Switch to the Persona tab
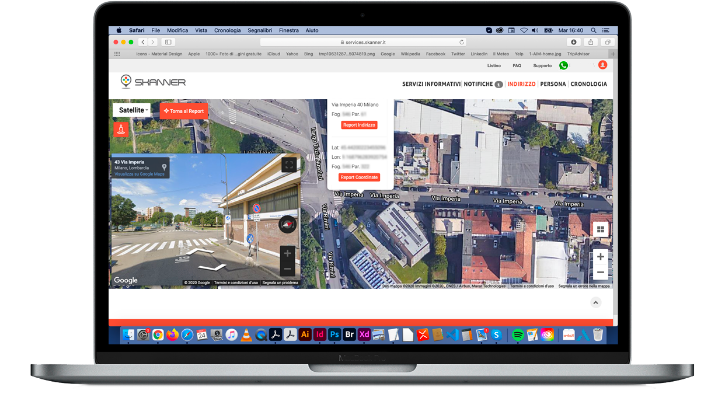This screenshot has height=412, width=724. (552, 84)
